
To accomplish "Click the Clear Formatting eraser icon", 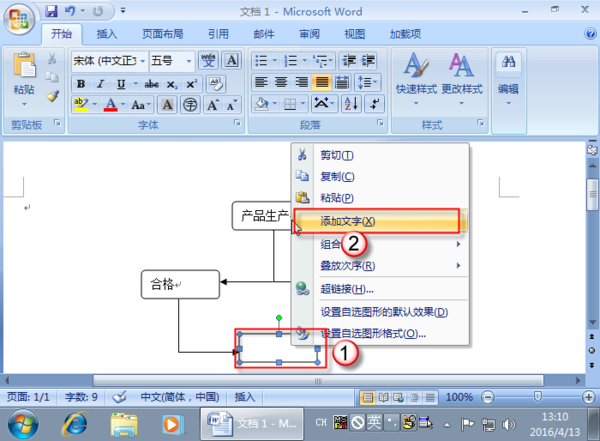I will tap(216, 84).
